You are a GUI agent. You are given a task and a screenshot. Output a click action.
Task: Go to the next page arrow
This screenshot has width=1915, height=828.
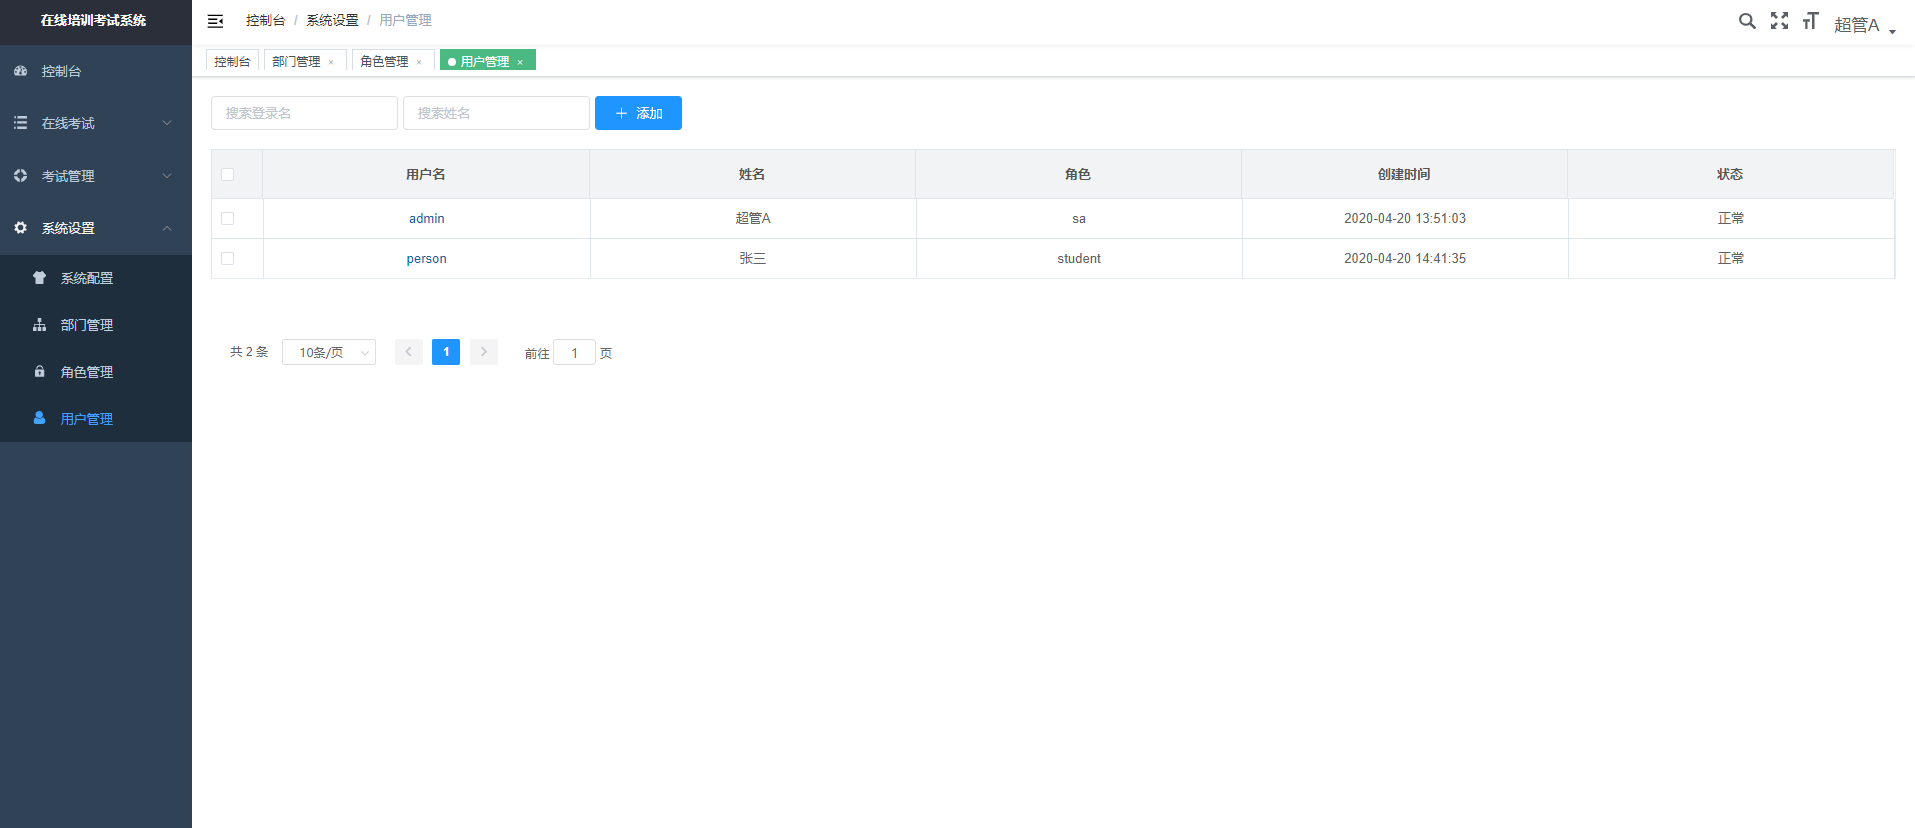[484, 352]
